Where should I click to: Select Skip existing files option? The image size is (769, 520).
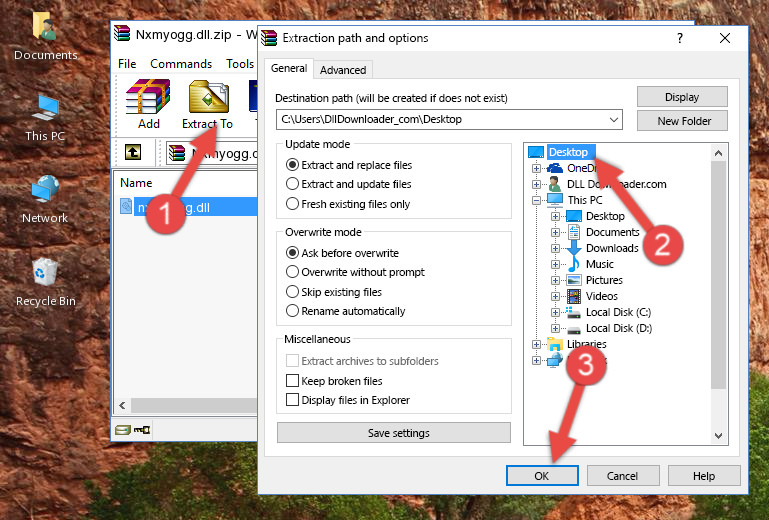[292, 291]
